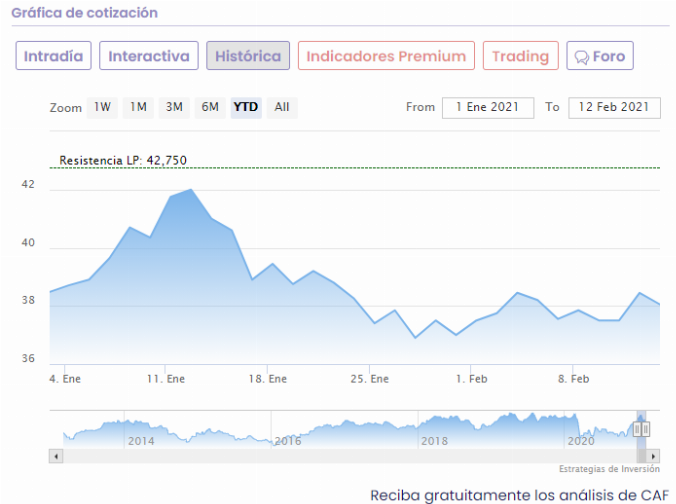Viewport: 676px width, 504px height.
Task: Click the navigator scroll left arrow
Action: [x=56, y=456]
